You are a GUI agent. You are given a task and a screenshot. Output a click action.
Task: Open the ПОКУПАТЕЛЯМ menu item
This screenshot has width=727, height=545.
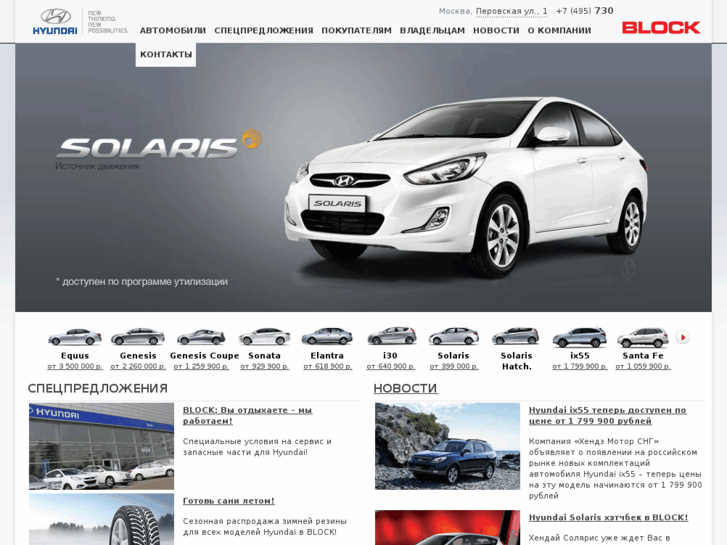pyautogui.click(x=357, y=31)
